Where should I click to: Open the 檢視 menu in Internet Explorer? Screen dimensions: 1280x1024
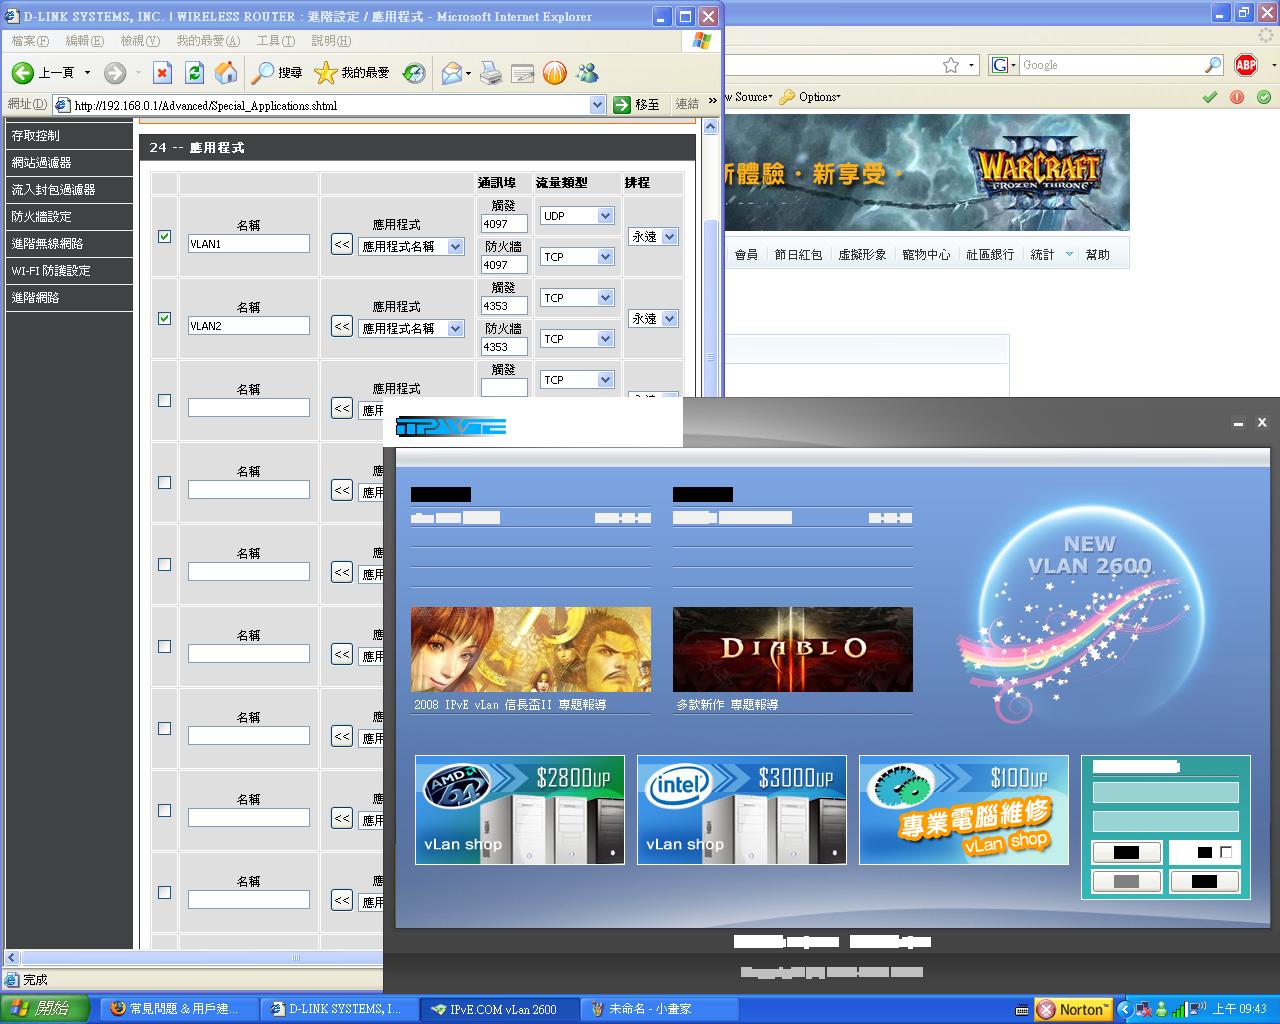139,41
